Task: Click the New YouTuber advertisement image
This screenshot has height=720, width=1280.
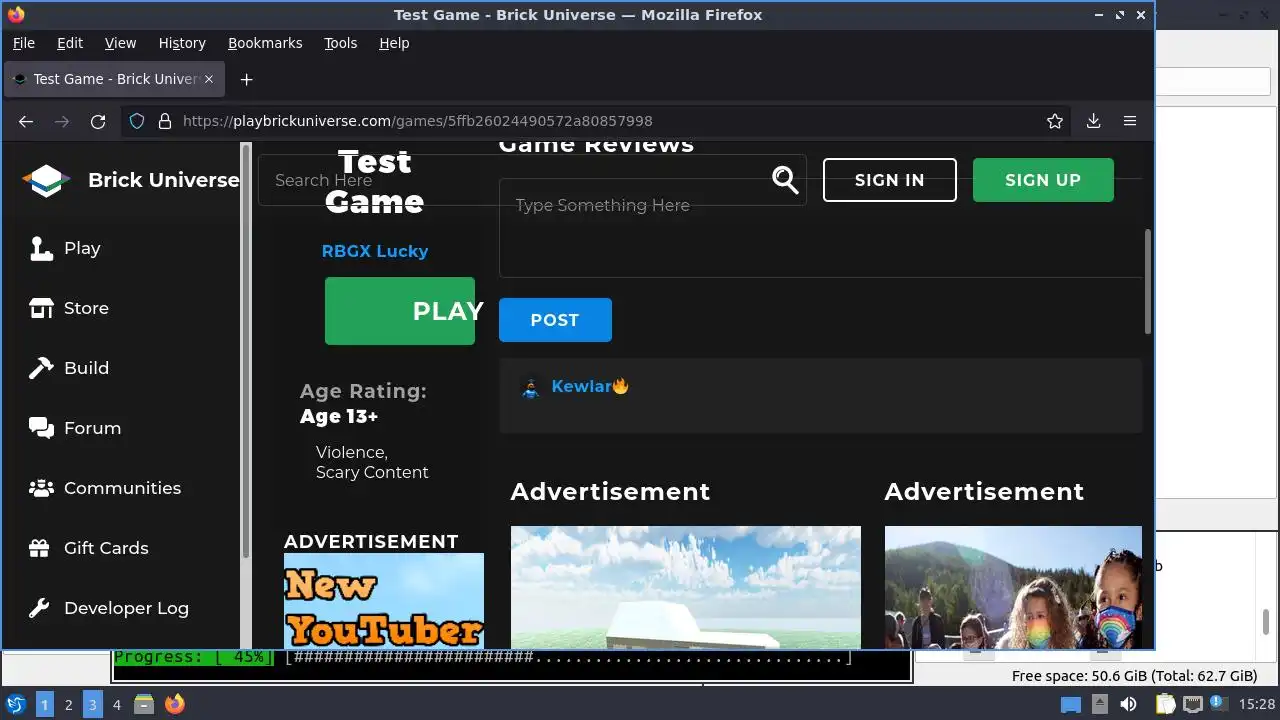Action: point(384,600)
